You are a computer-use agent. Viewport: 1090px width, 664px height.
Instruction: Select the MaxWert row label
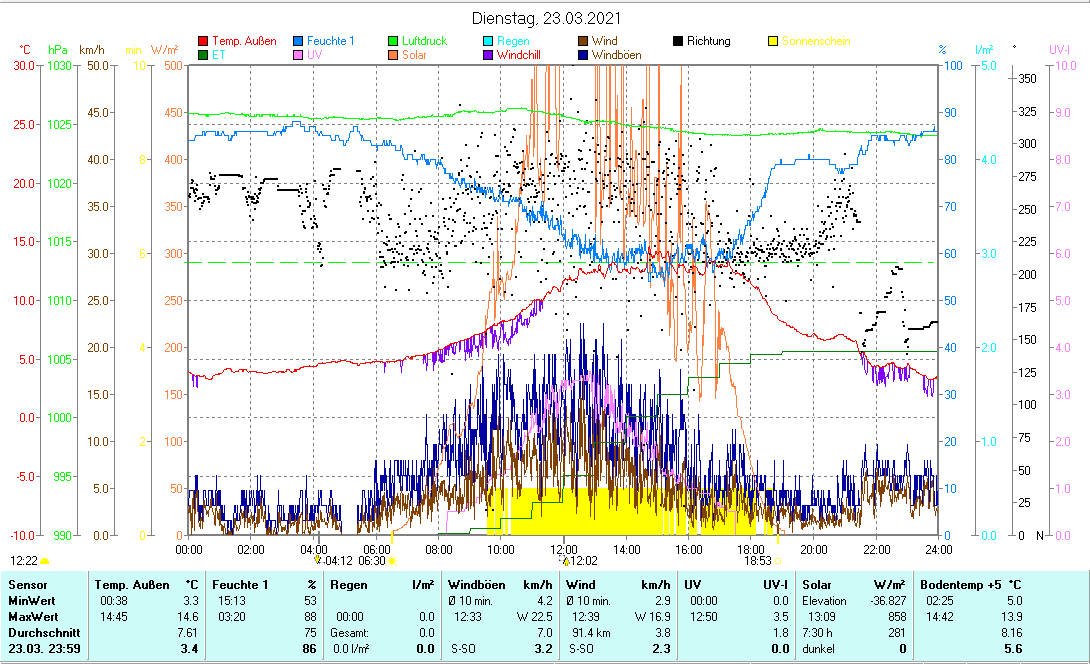pyautogui.click(x=32, y=616)
